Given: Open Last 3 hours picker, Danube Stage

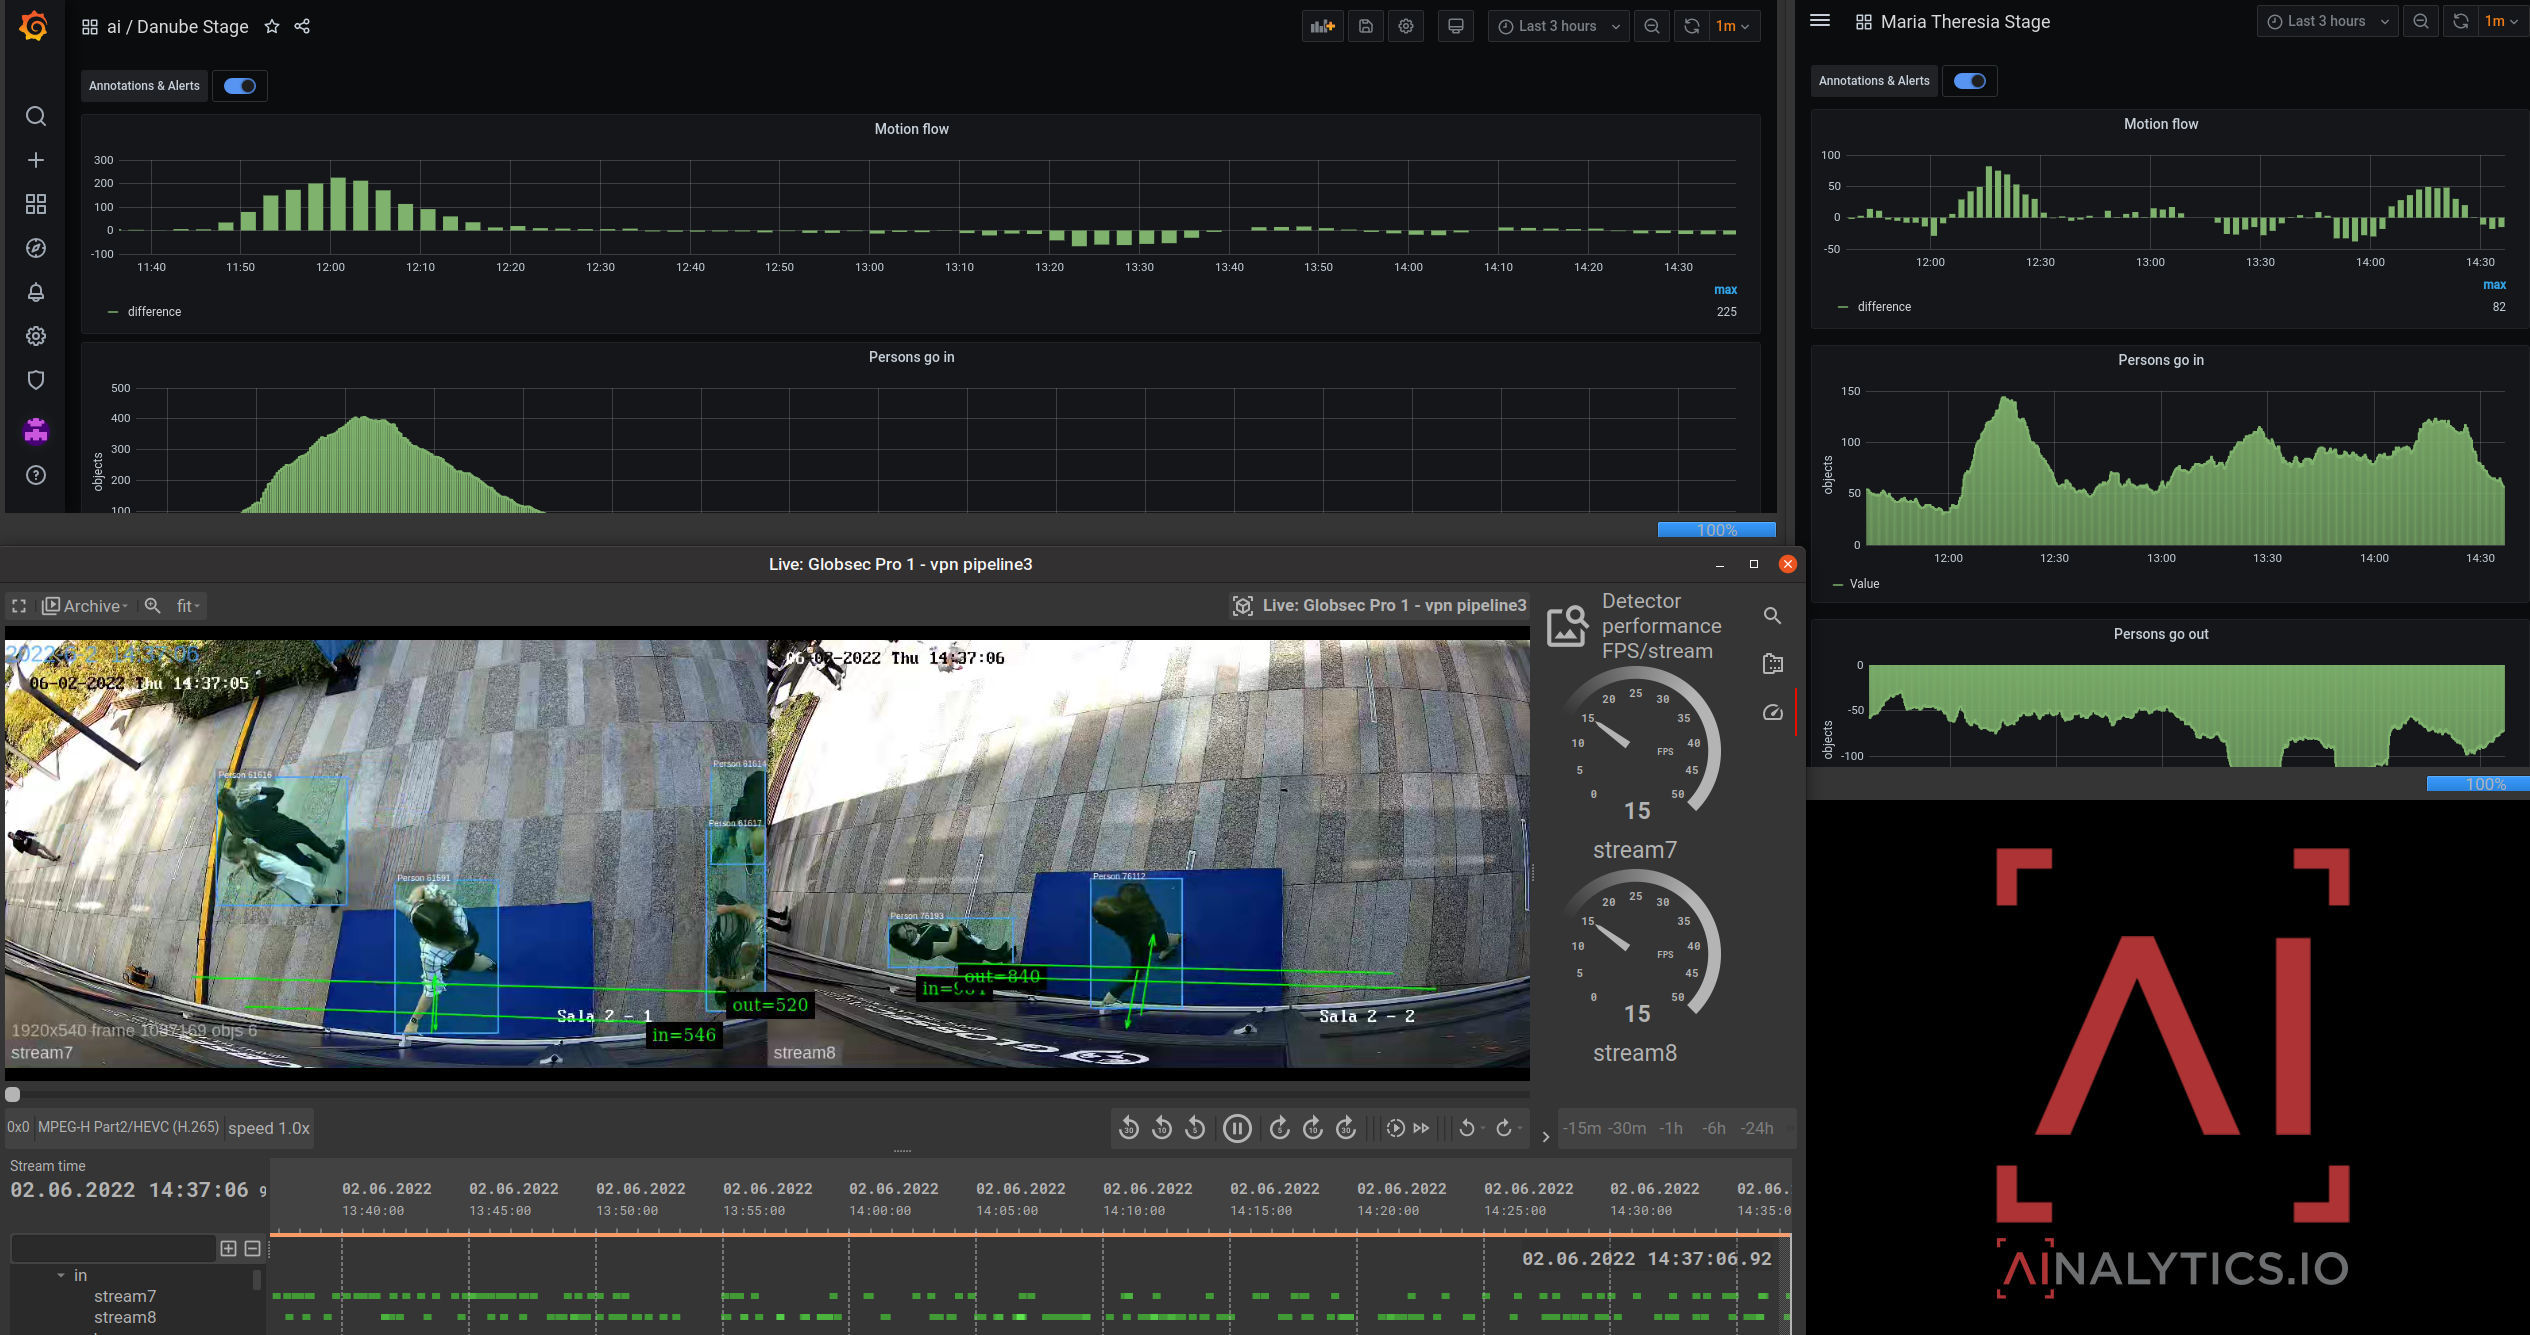Looking at the screenshot, I should point(1558,27).
